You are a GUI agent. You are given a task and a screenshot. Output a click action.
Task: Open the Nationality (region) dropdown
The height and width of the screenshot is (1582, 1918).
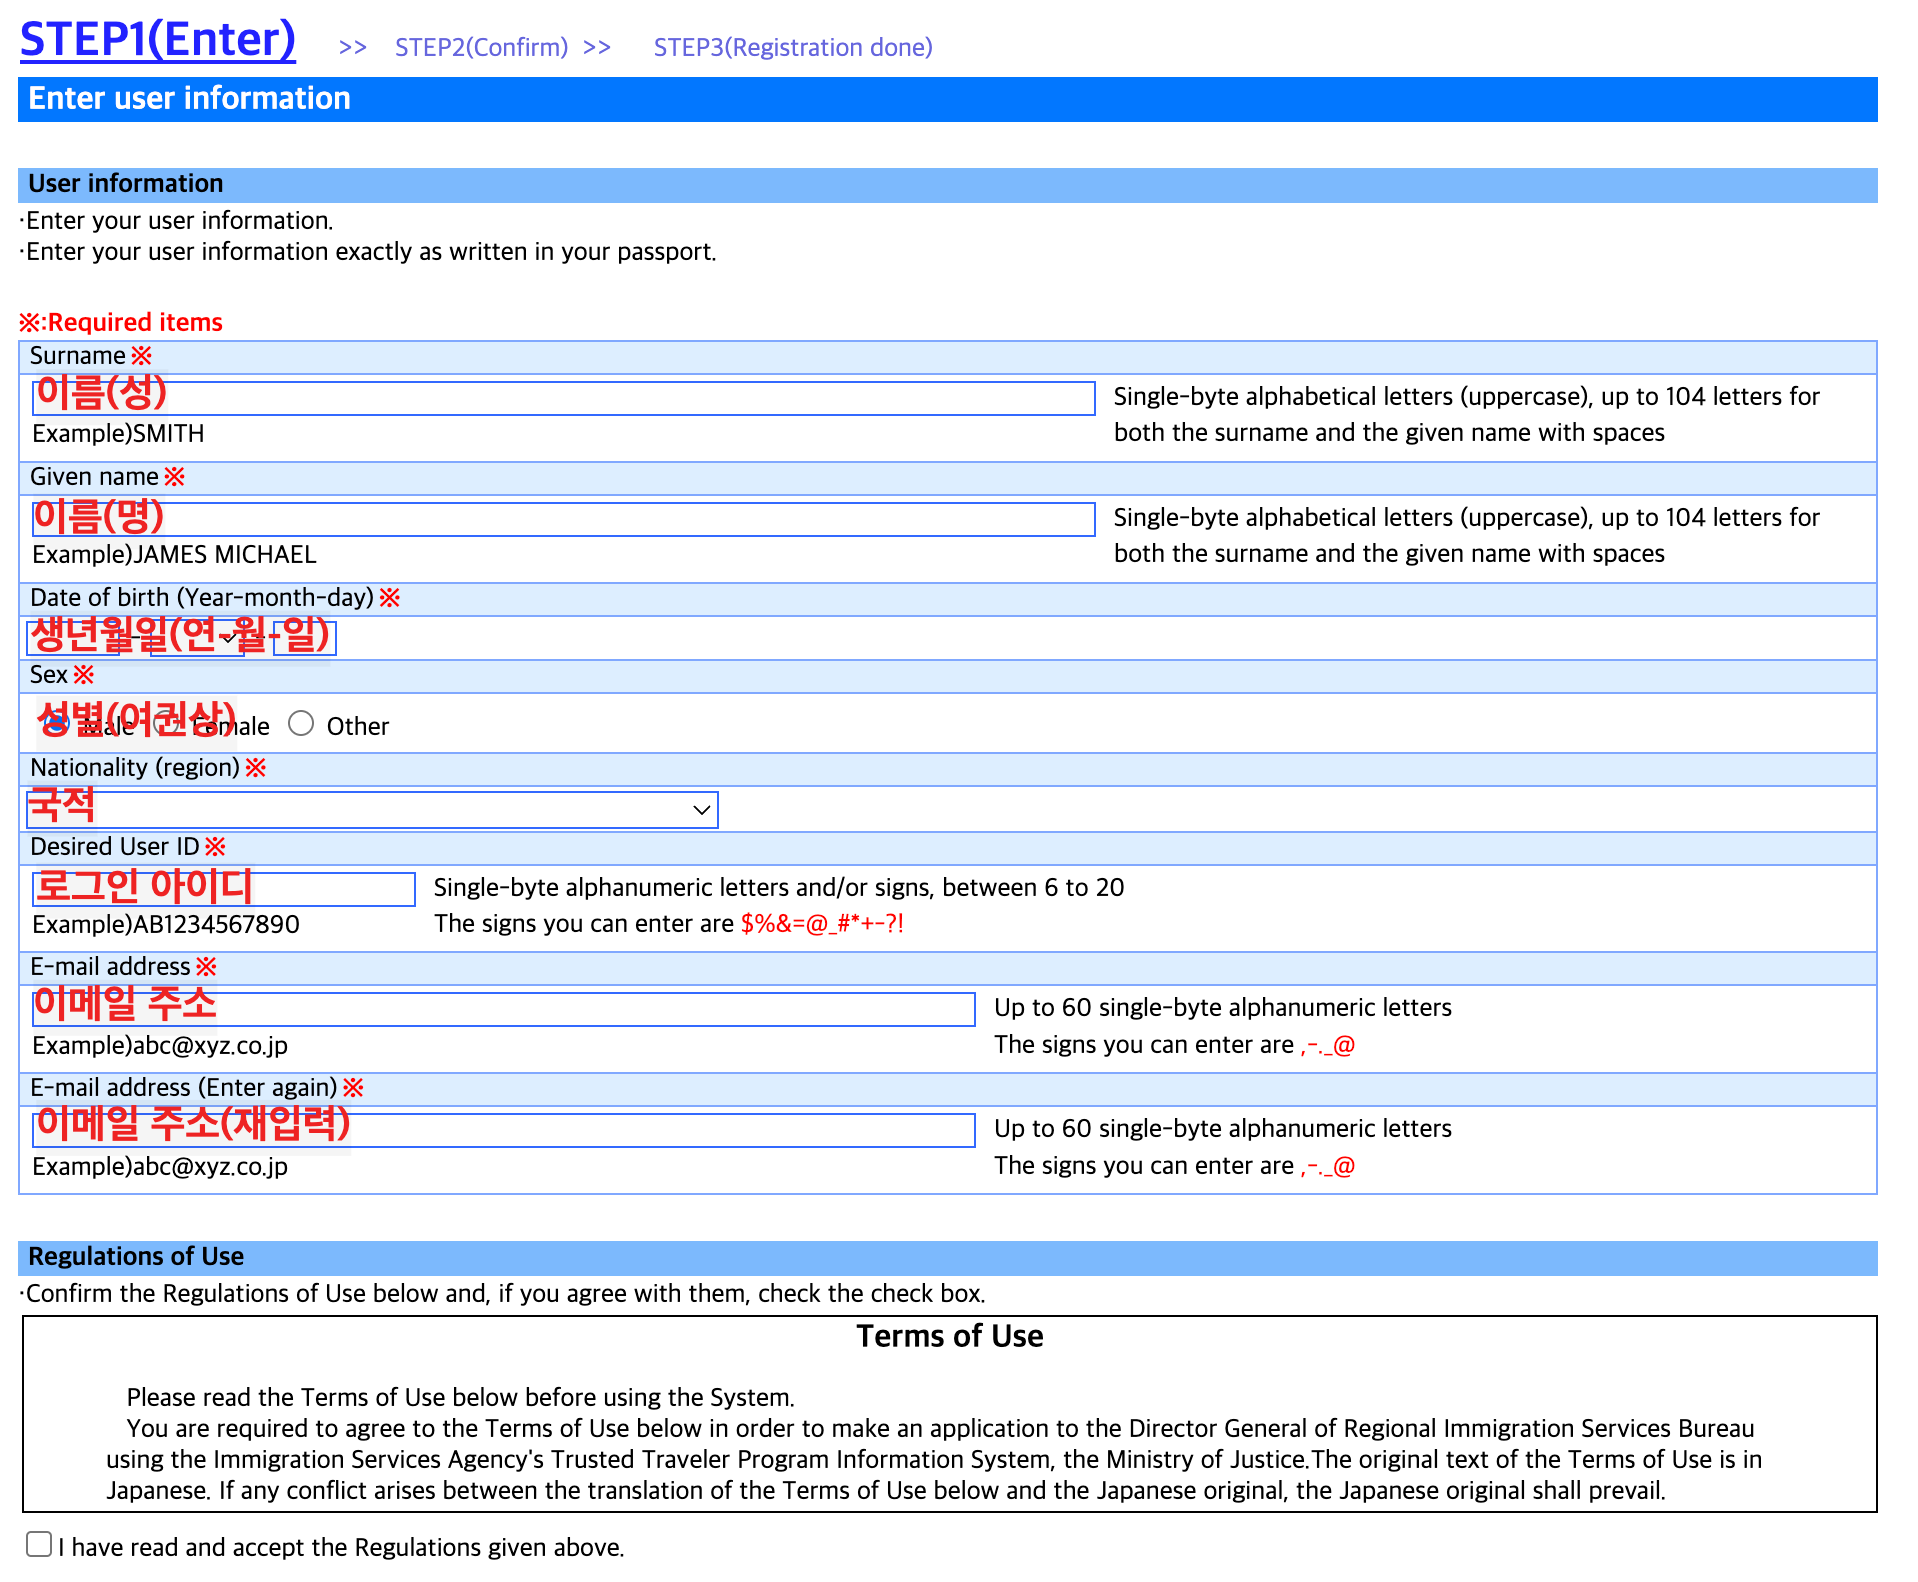coord(372,810)
